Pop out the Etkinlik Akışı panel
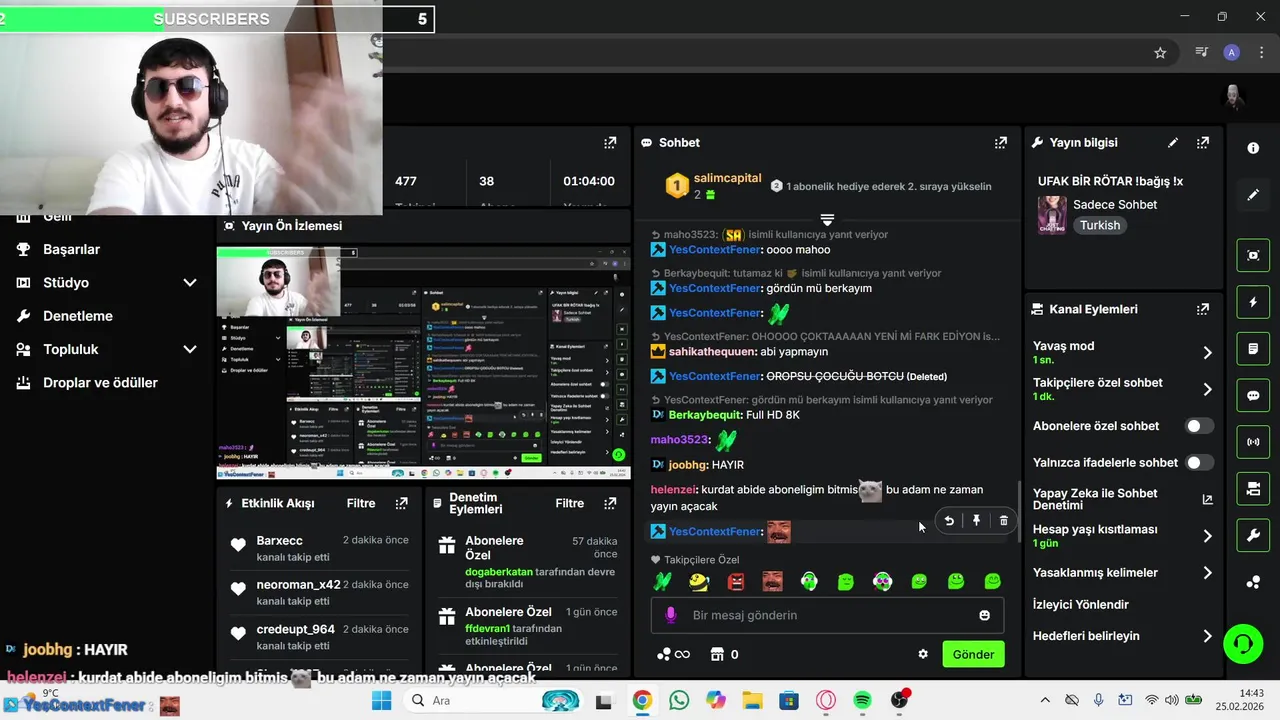This screenshot has height=720, width=1280. point(401,503)
